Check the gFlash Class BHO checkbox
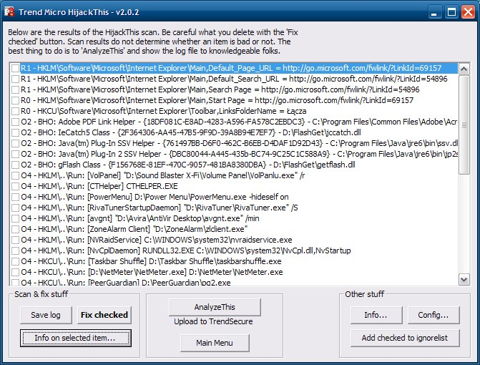480x365 pixels. 15,165
